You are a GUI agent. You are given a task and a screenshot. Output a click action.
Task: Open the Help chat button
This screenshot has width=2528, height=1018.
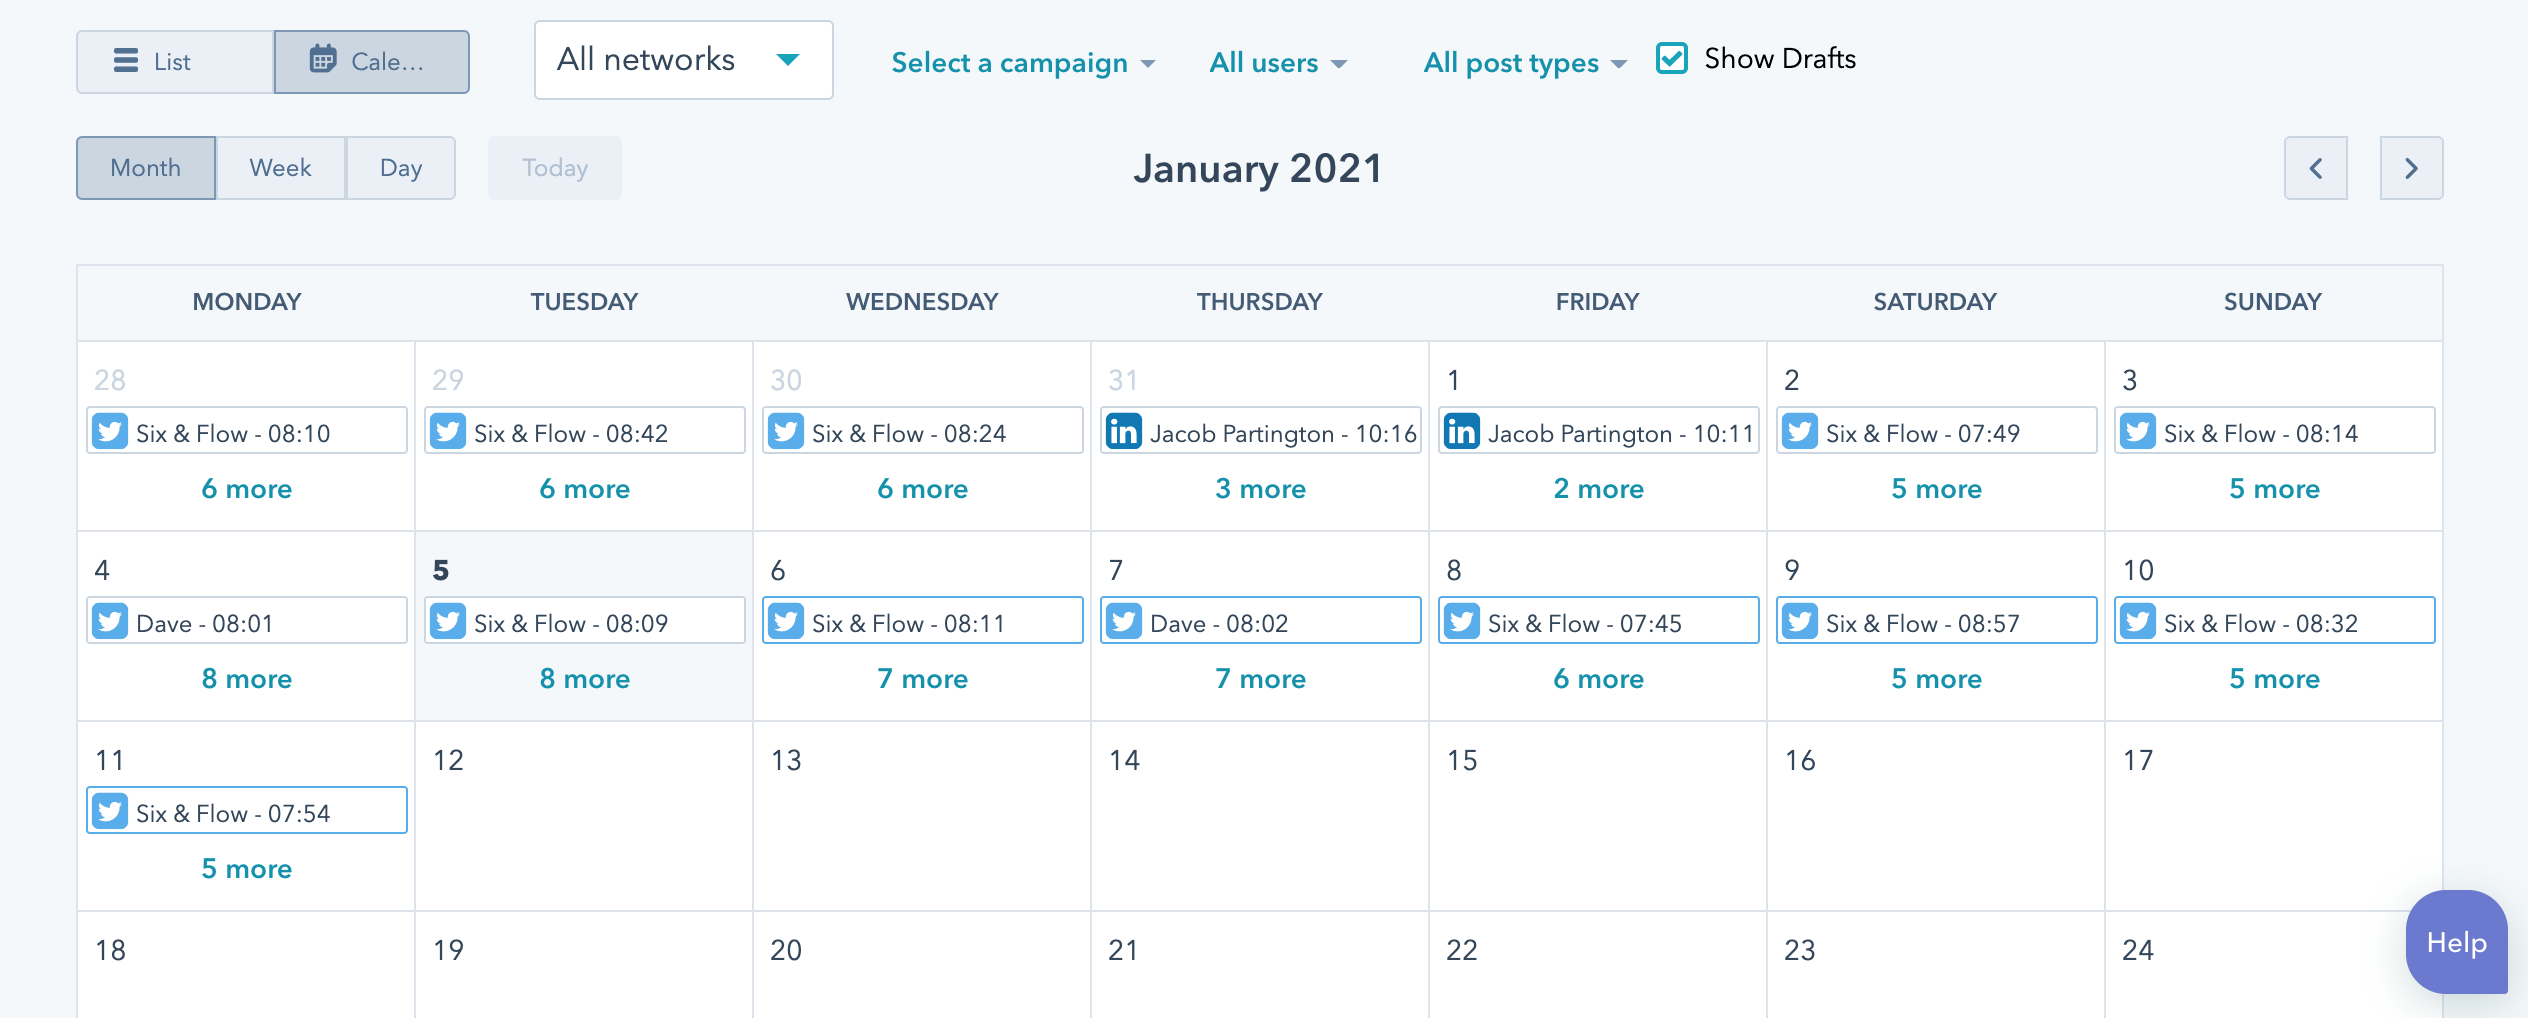(2456, 942)
